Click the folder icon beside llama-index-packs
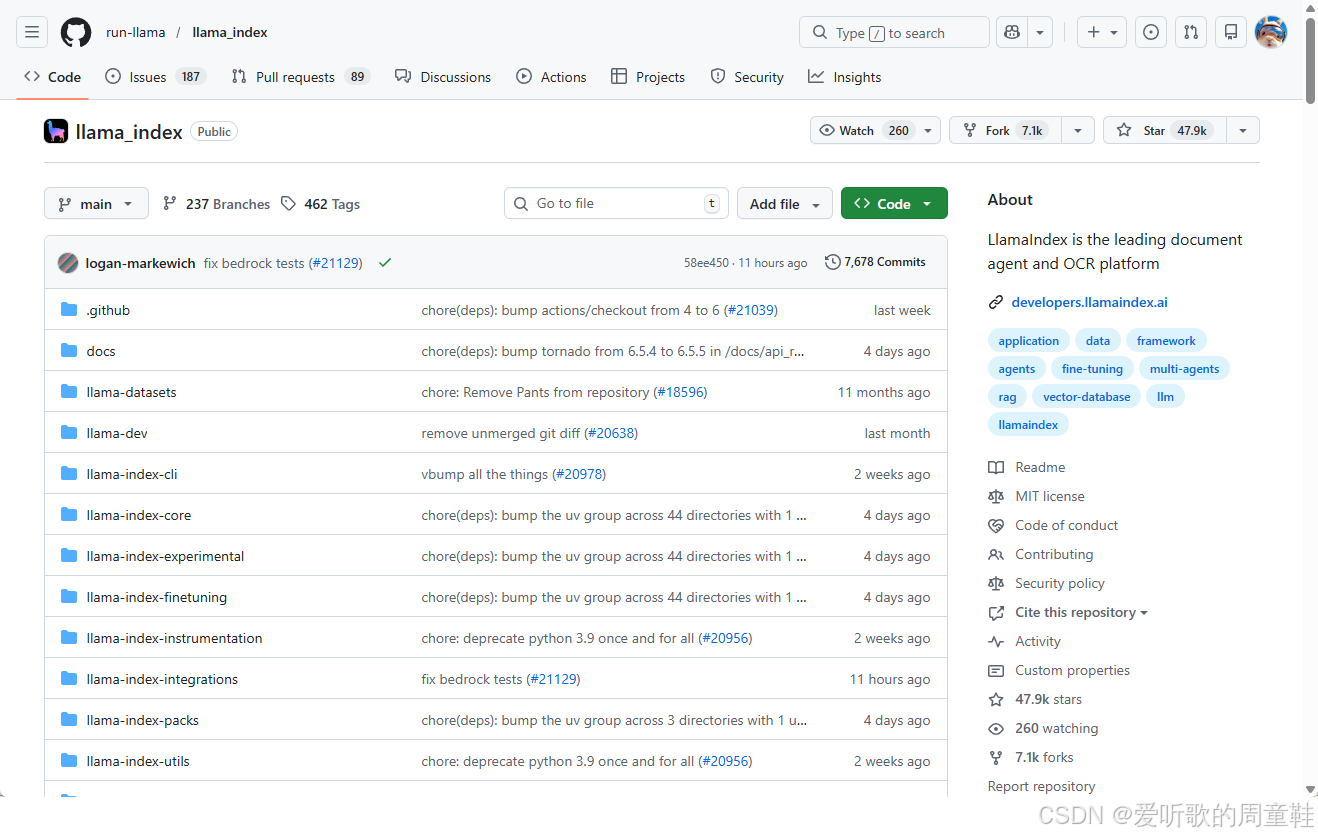Viewport: 1318px width, 837px height. [69, 720]
